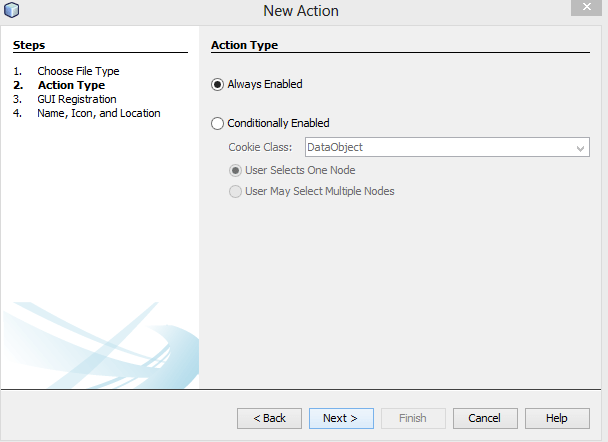Expand the Cookie Class dropdown arrow
This screenshot has width=608, height=442.
point(581,148)
